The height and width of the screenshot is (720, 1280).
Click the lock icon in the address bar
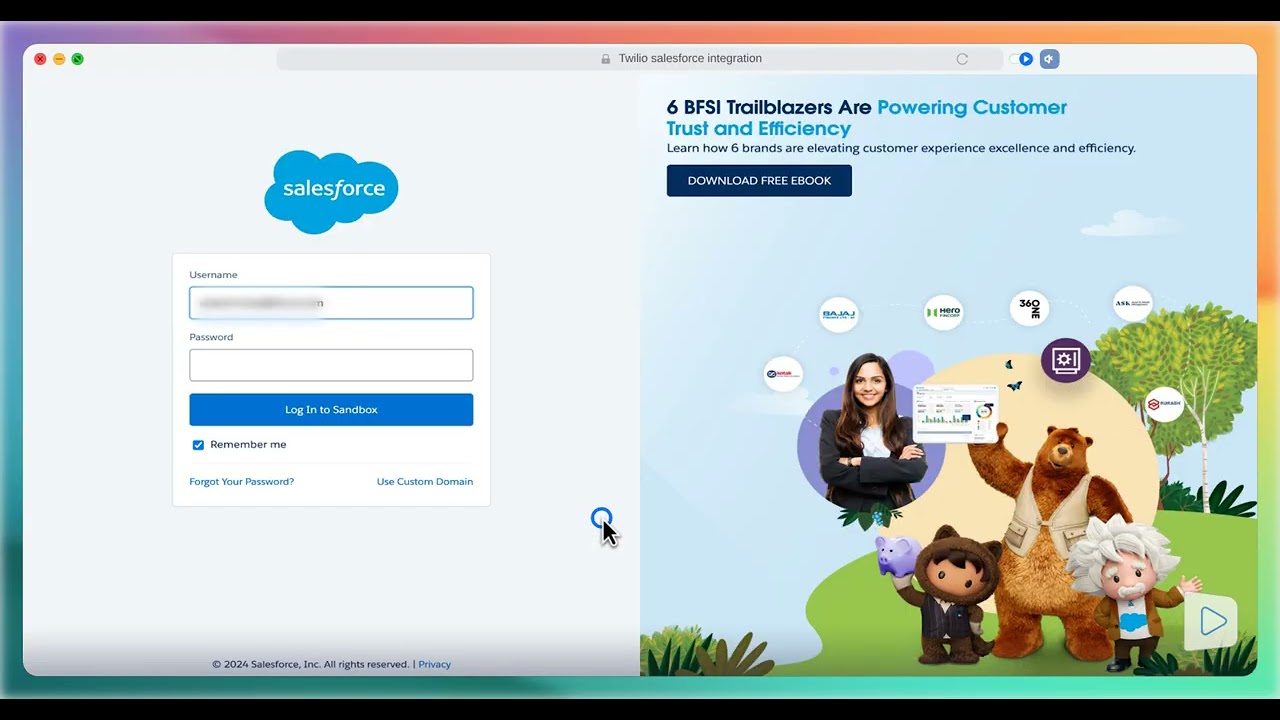coord(605,59)
